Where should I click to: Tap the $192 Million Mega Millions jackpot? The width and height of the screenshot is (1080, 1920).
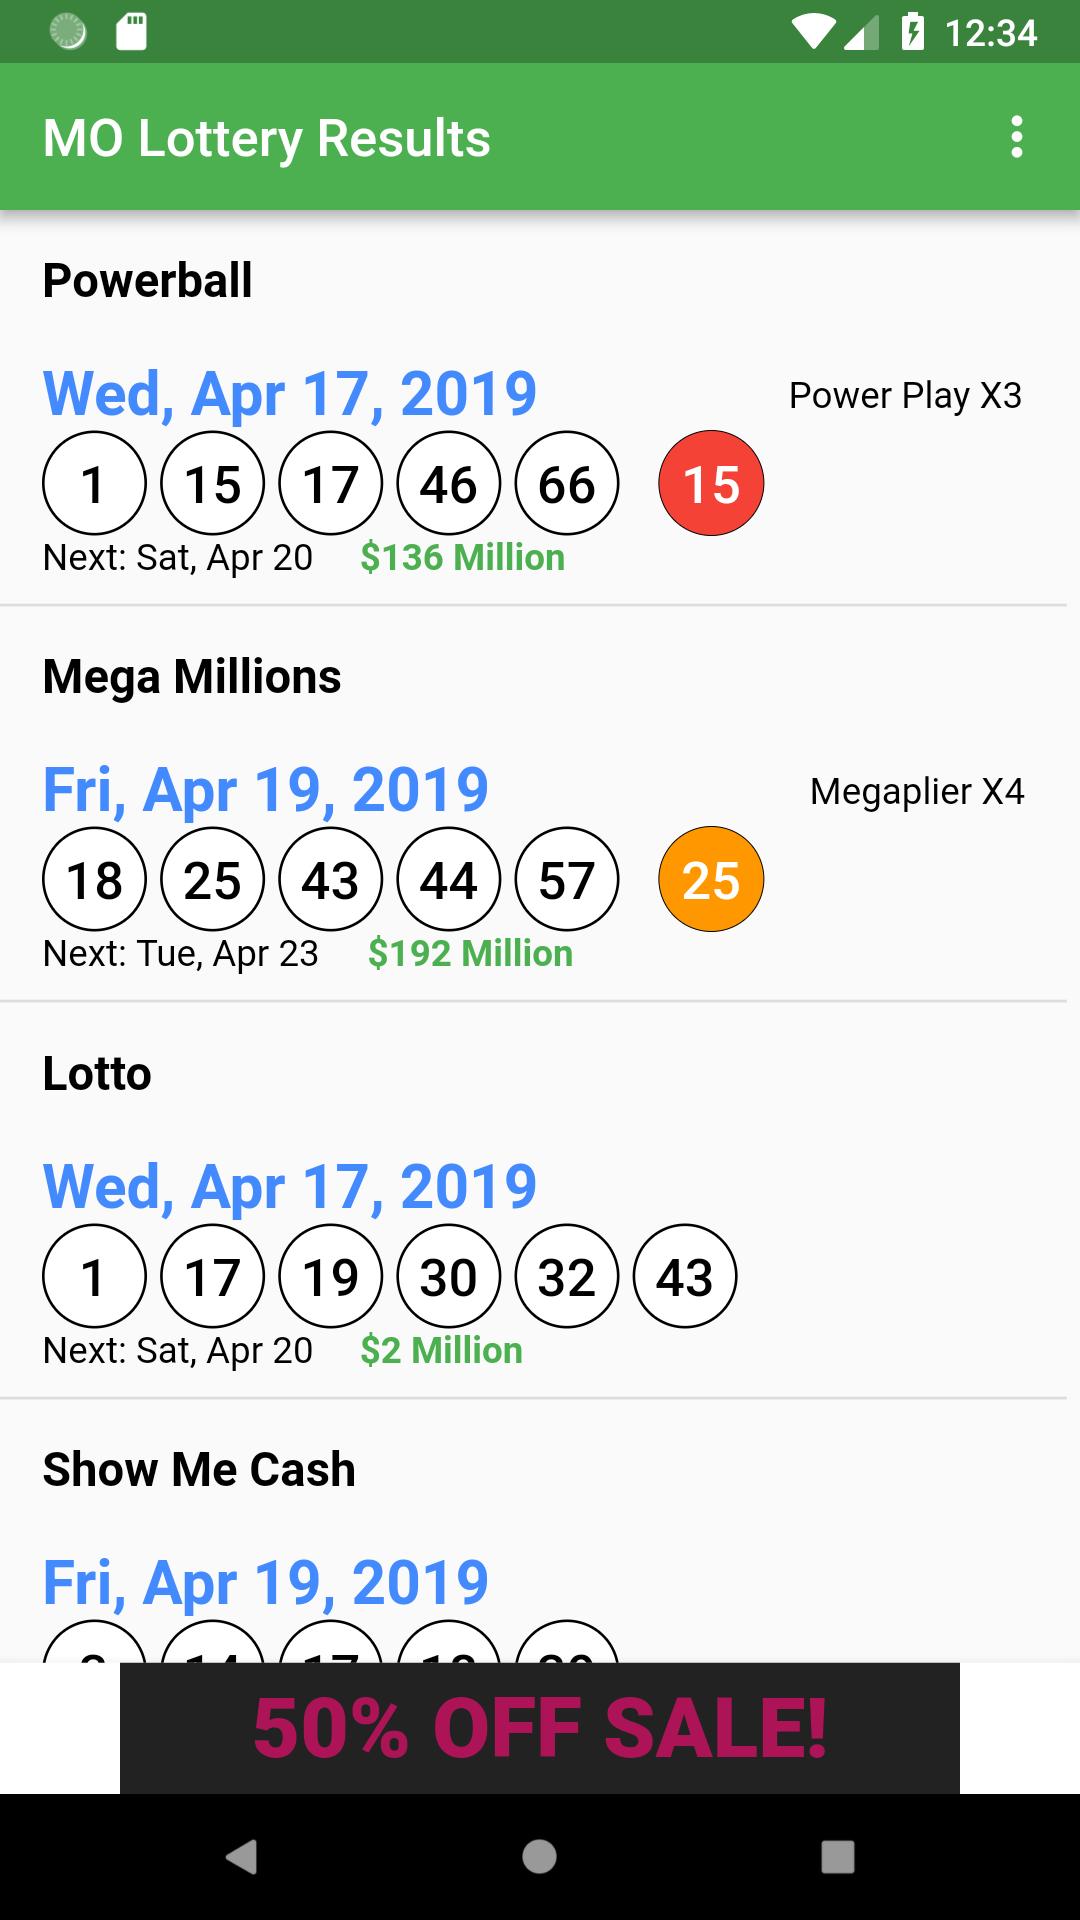(x=471, y=953)
